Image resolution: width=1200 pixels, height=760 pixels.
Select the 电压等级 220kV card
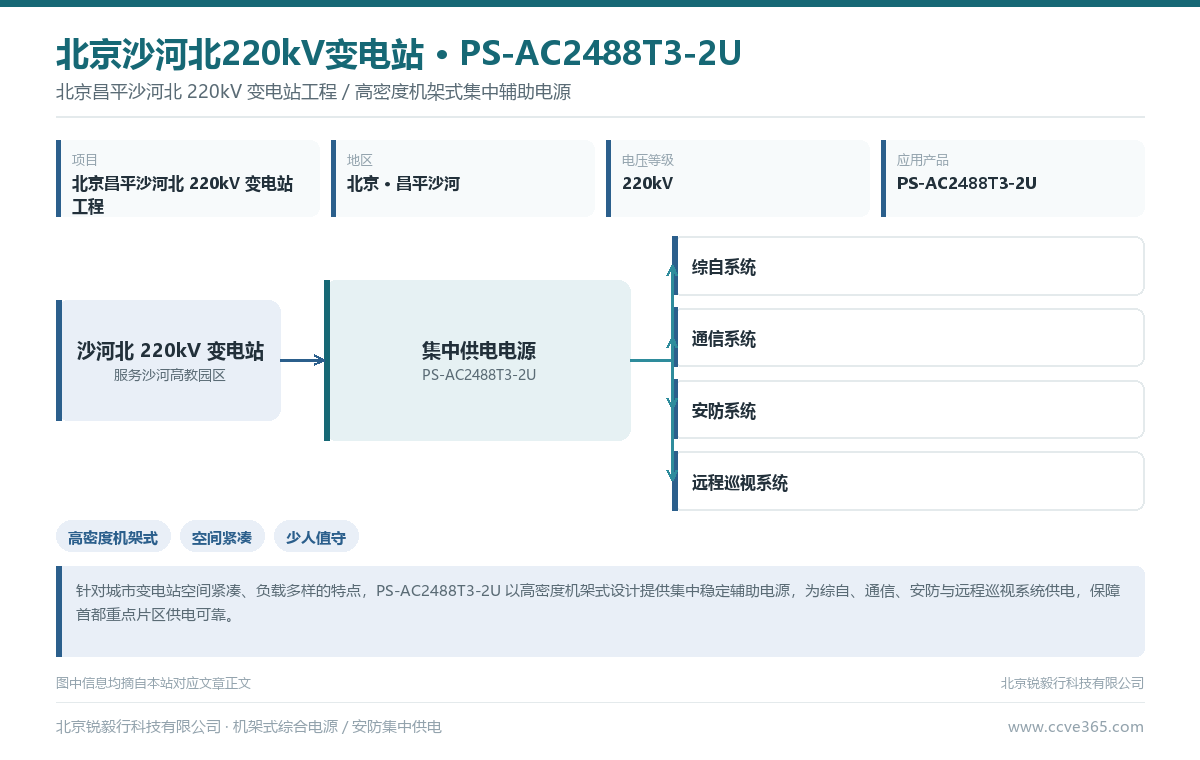(x=738, y=179)
